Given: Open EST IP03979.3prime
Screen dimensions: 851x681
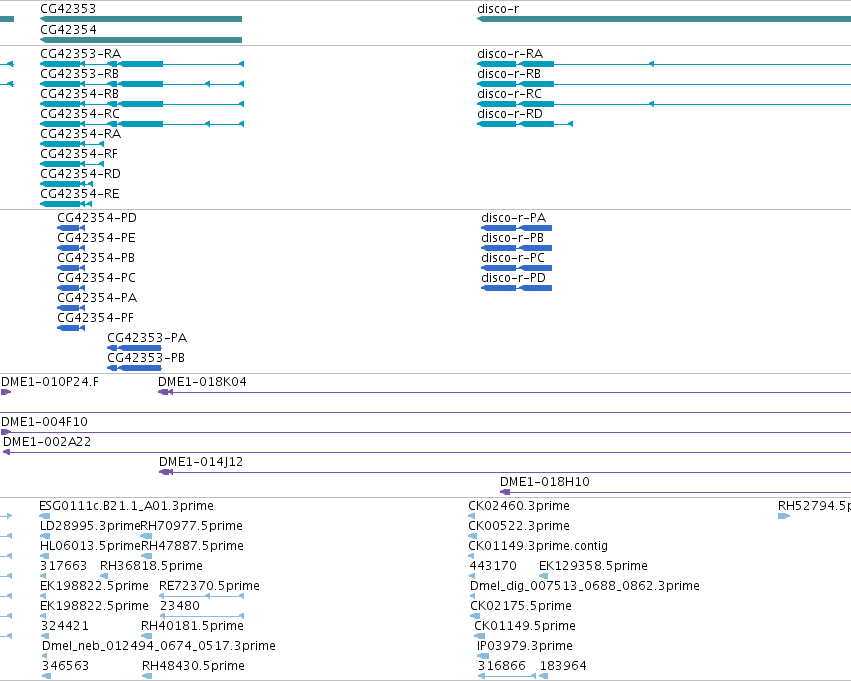Looking at the screenshot, I should [x=482, y=656].
